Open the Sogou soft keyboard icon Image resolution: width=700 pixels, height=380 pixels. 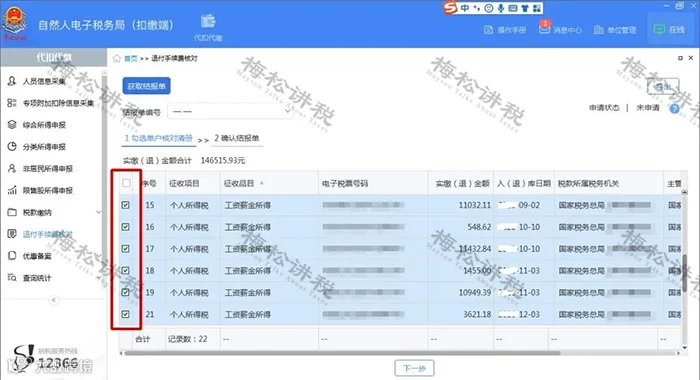coord(513,8)
